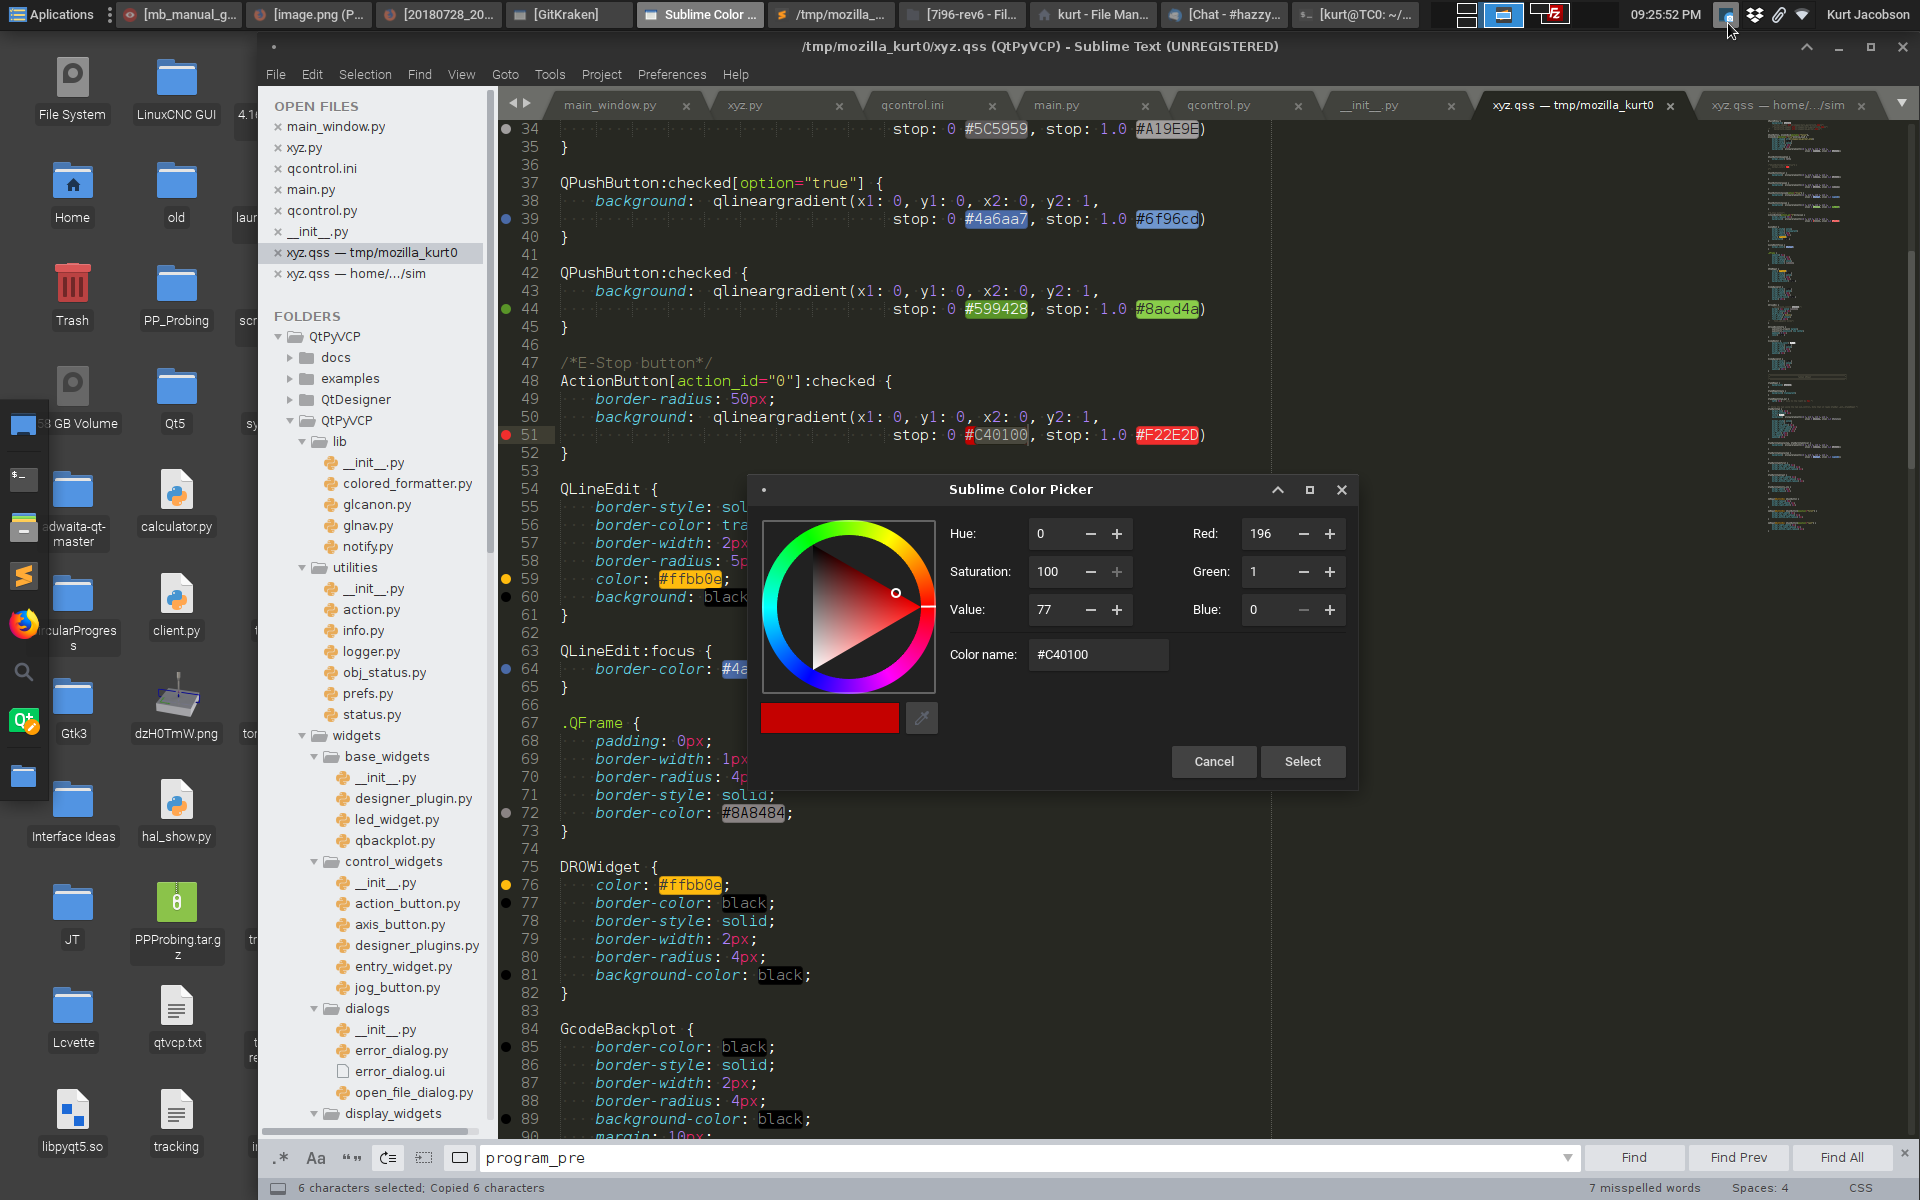Toggle whole word matching in find bar

point(352,1158)
